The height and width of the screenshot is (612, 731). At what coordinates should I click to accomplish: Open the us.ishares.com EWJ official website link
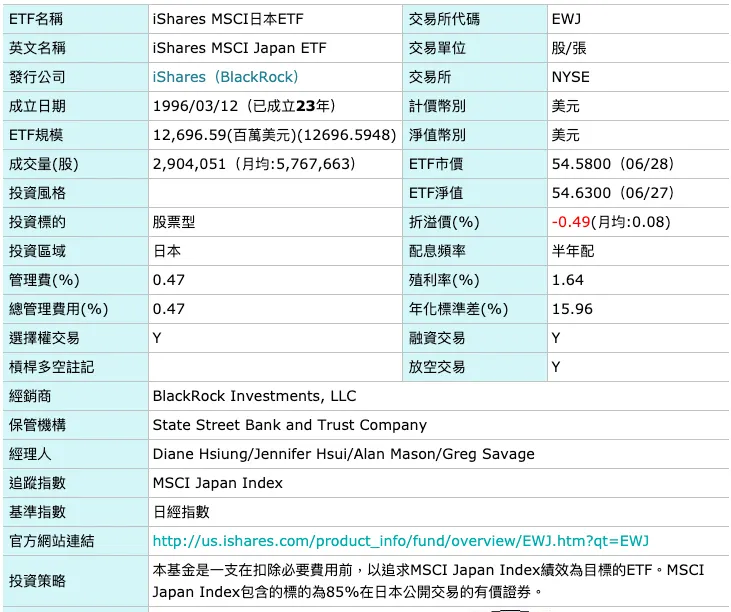400,541
